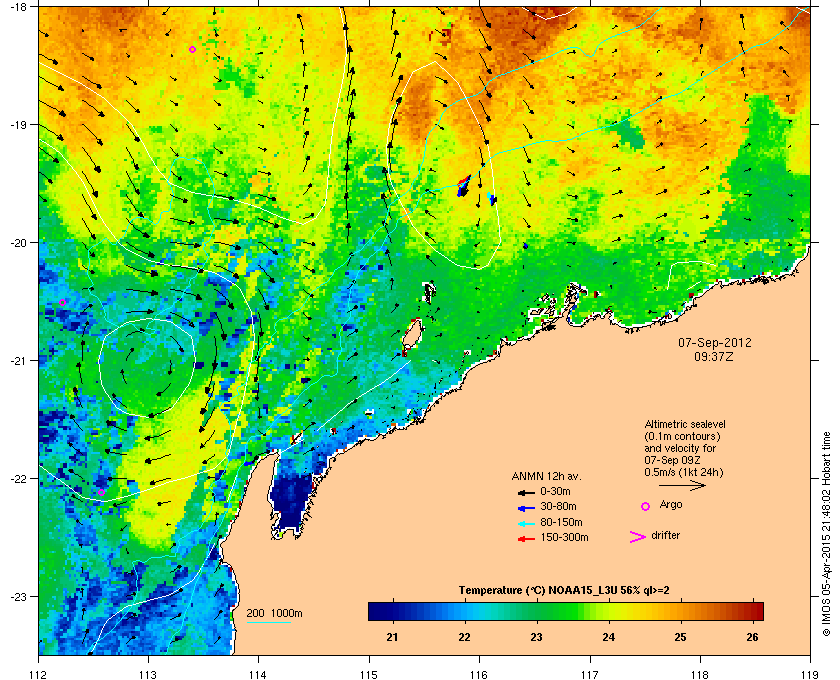Click the '80-150m' depth label

click(x=561, y=522)
